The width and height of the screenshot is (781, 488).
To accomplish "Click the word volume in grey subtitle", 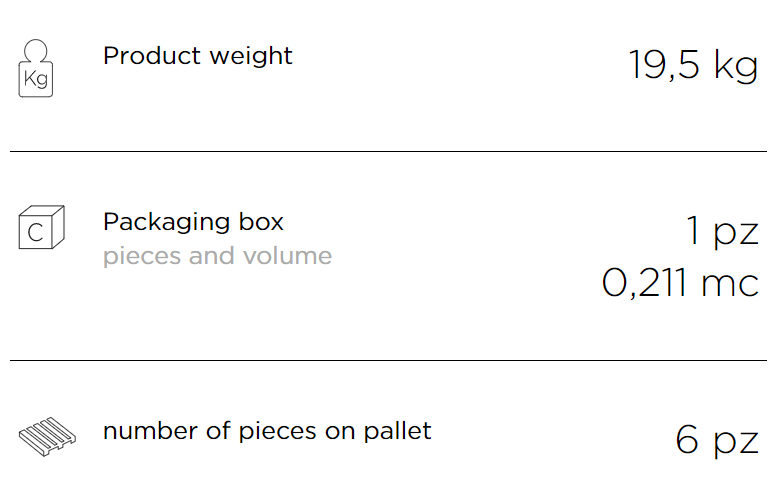I will coord(287,256).
